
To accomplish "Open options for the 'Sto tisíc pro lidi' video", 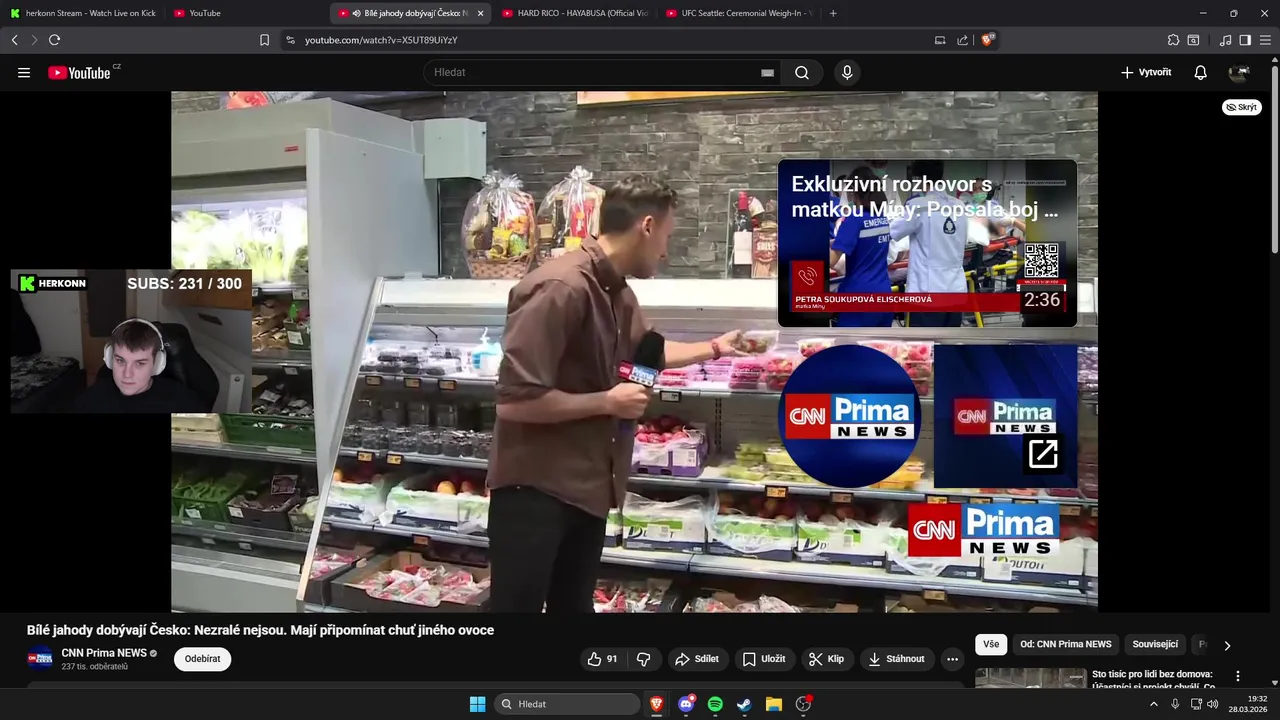I will [x=1238, y=676].
